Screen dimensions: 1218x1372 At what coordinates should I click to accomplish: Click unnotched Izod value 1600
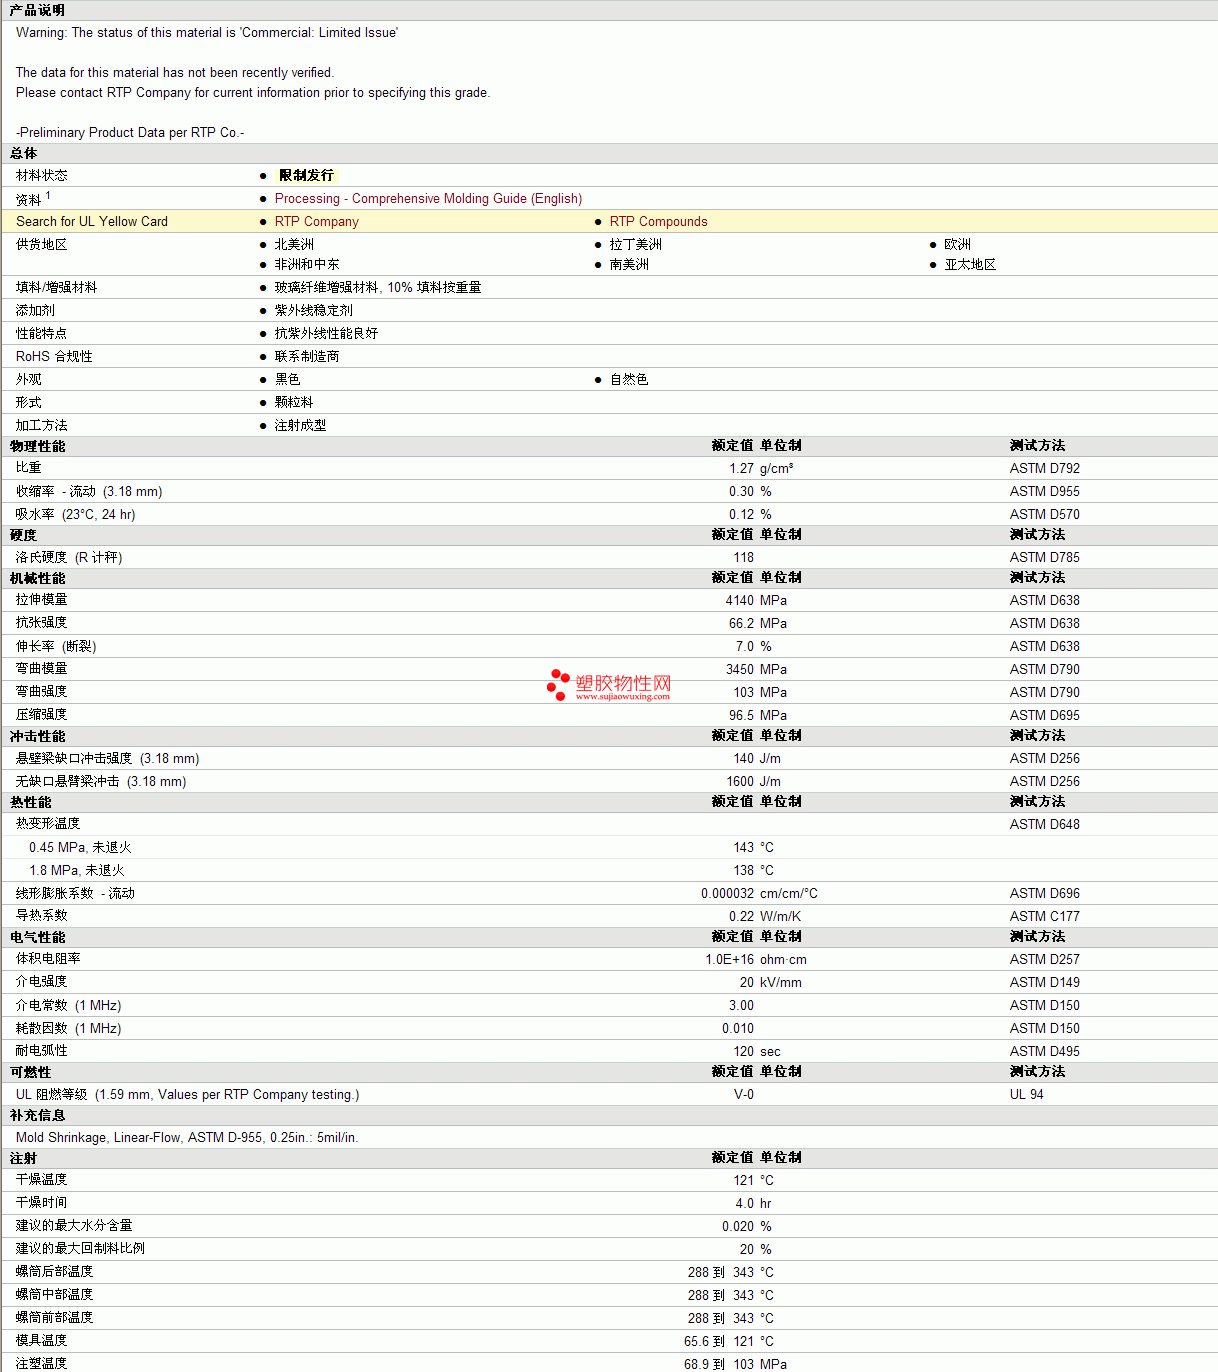[x=739, y=781]
